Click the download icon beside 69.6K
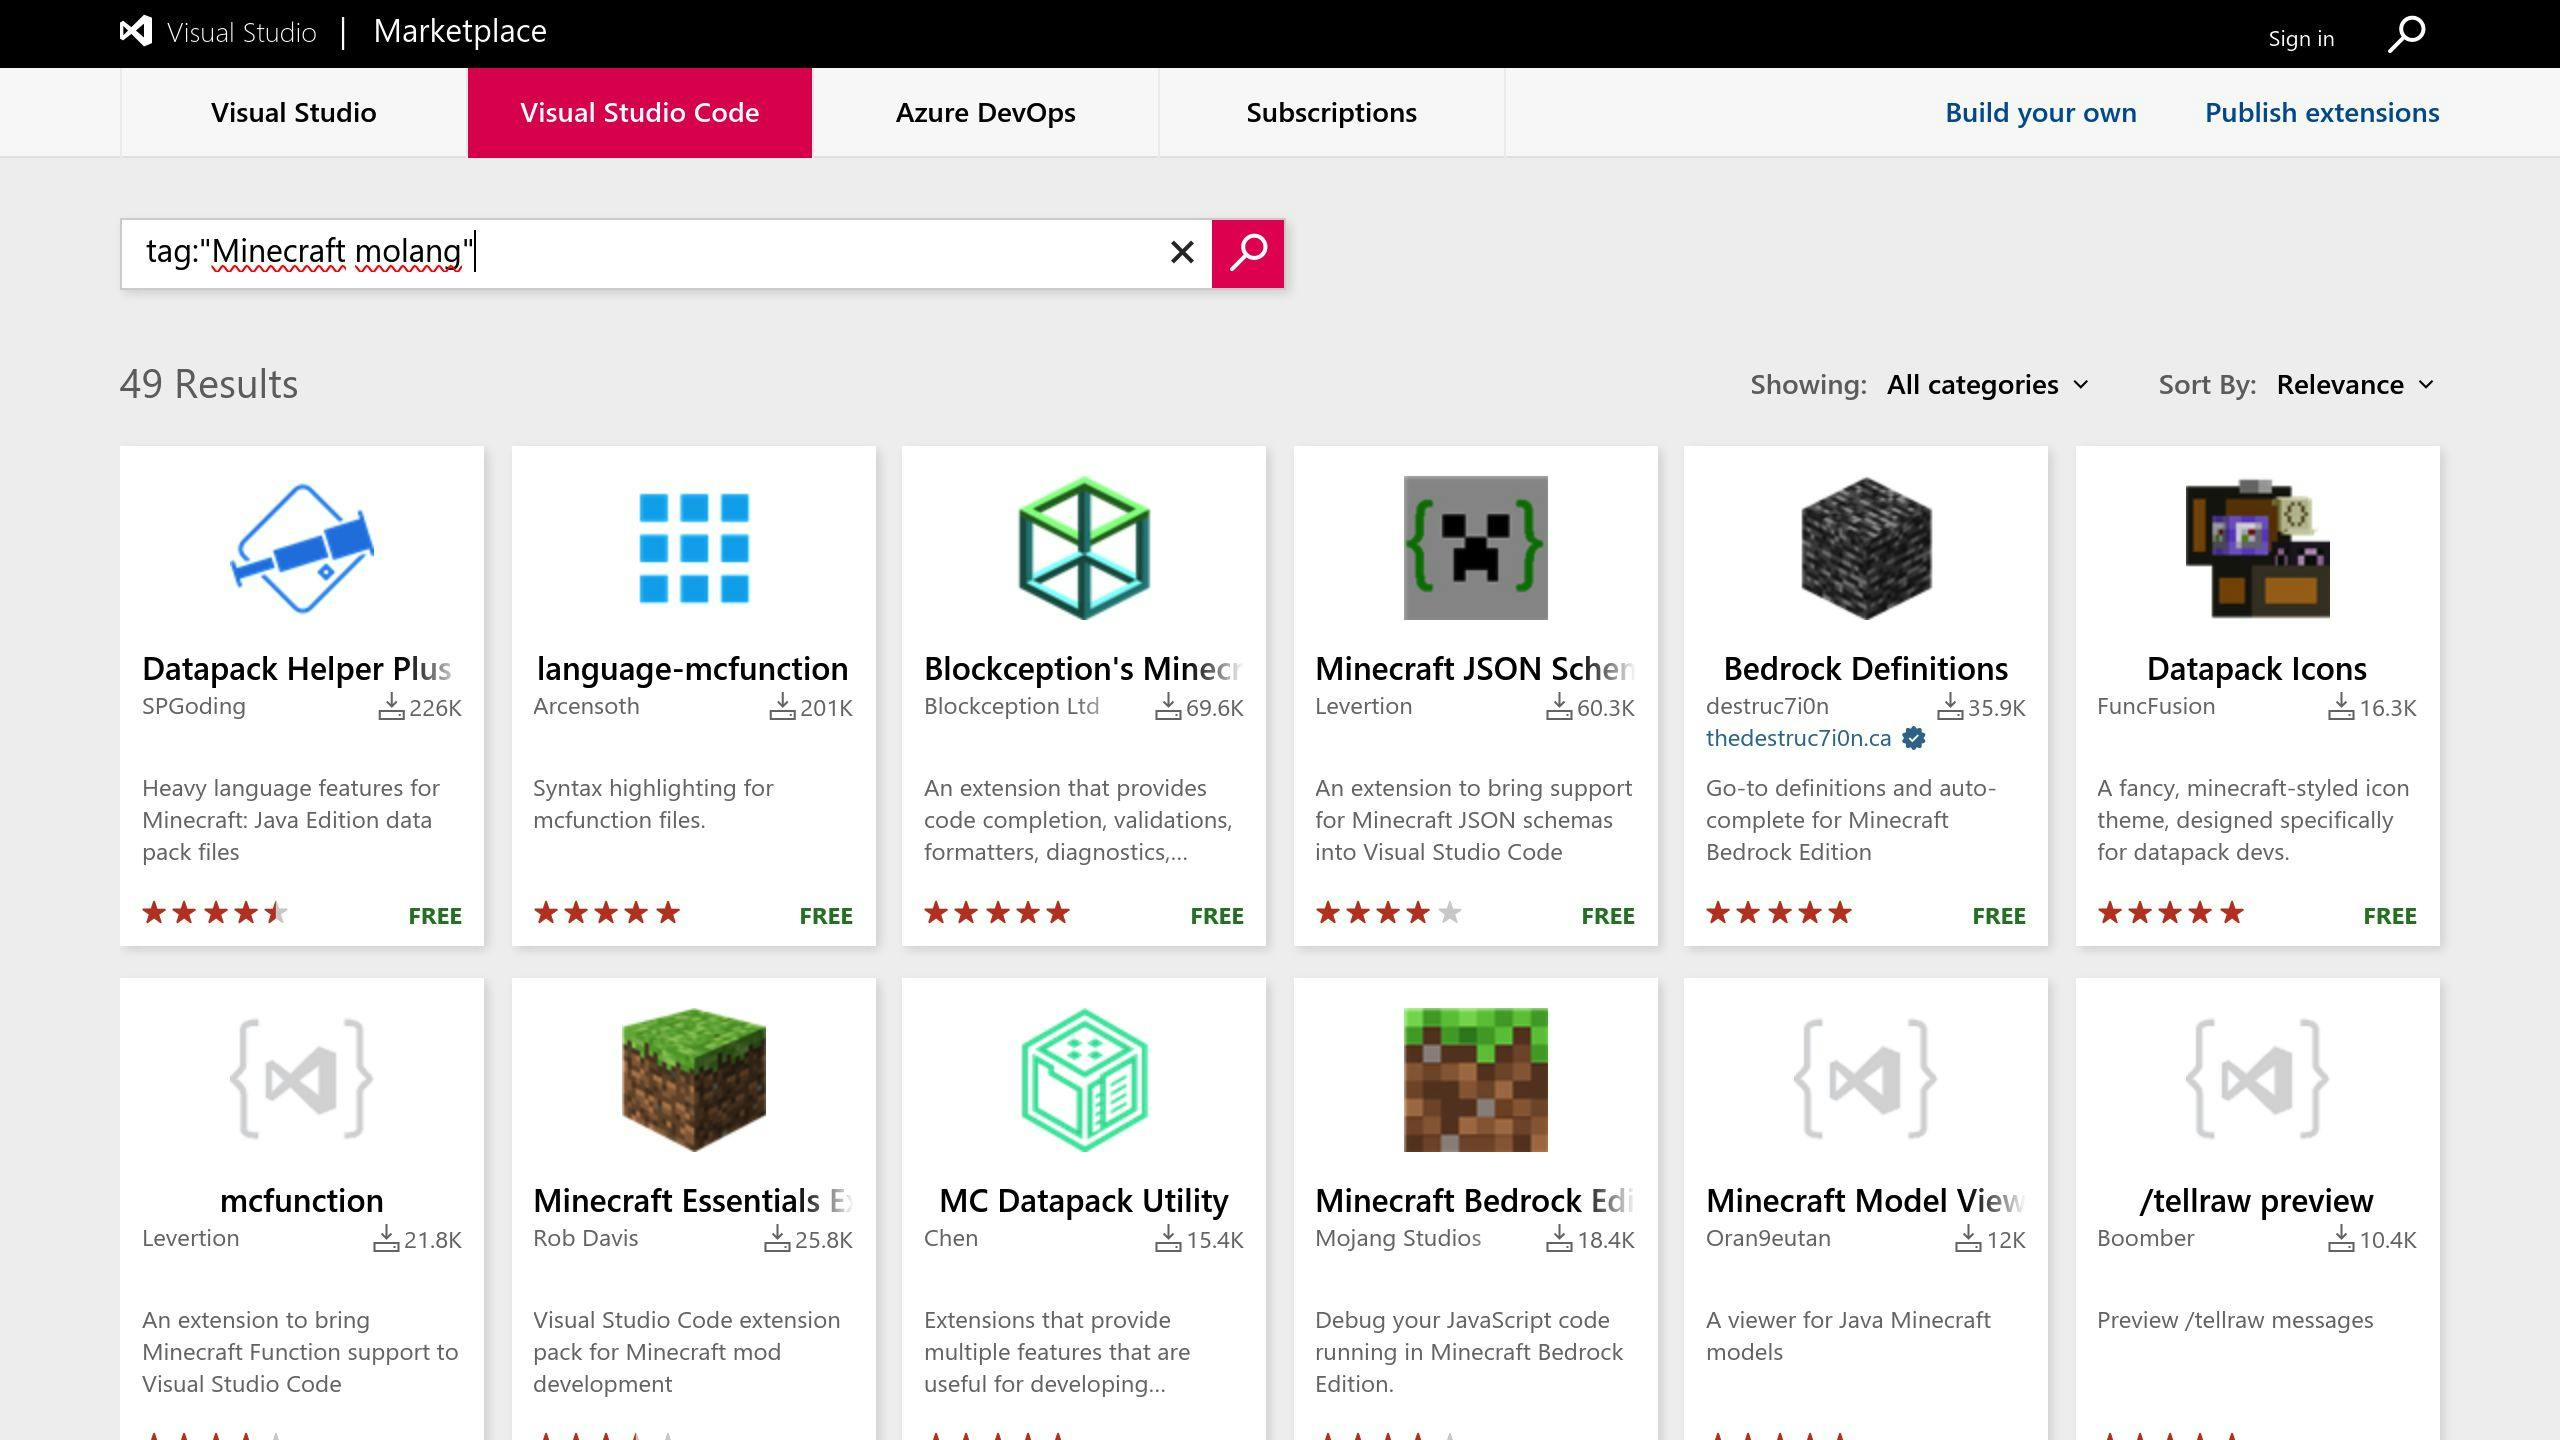2560x1440 pixels. 1167,707
